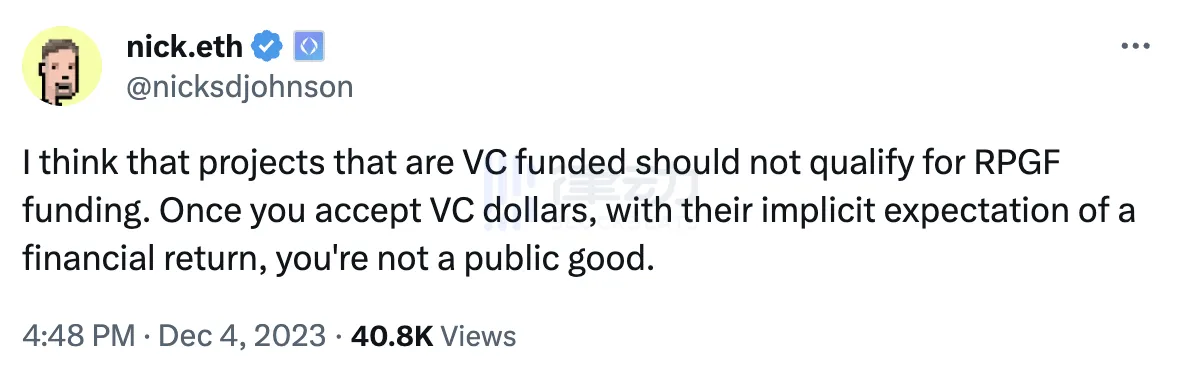
Task: Click the 4:48 PM timestamp
Action: click(79, 335)
